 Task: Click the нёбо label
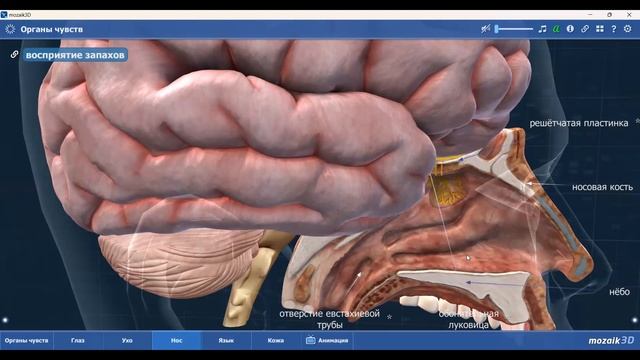click(620, 292)
